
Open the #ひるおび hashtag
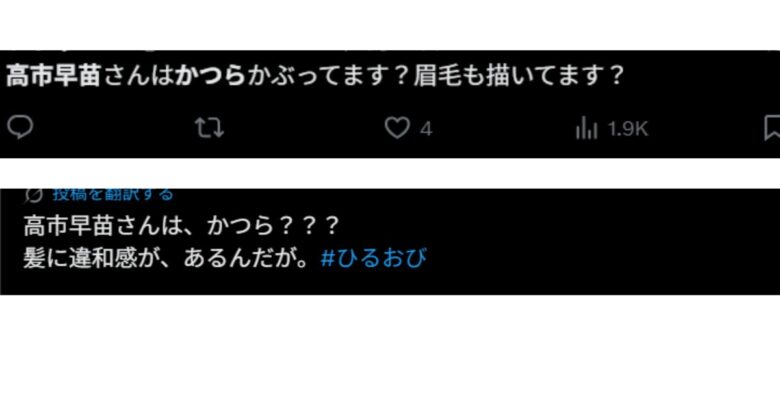coord(374,258)
